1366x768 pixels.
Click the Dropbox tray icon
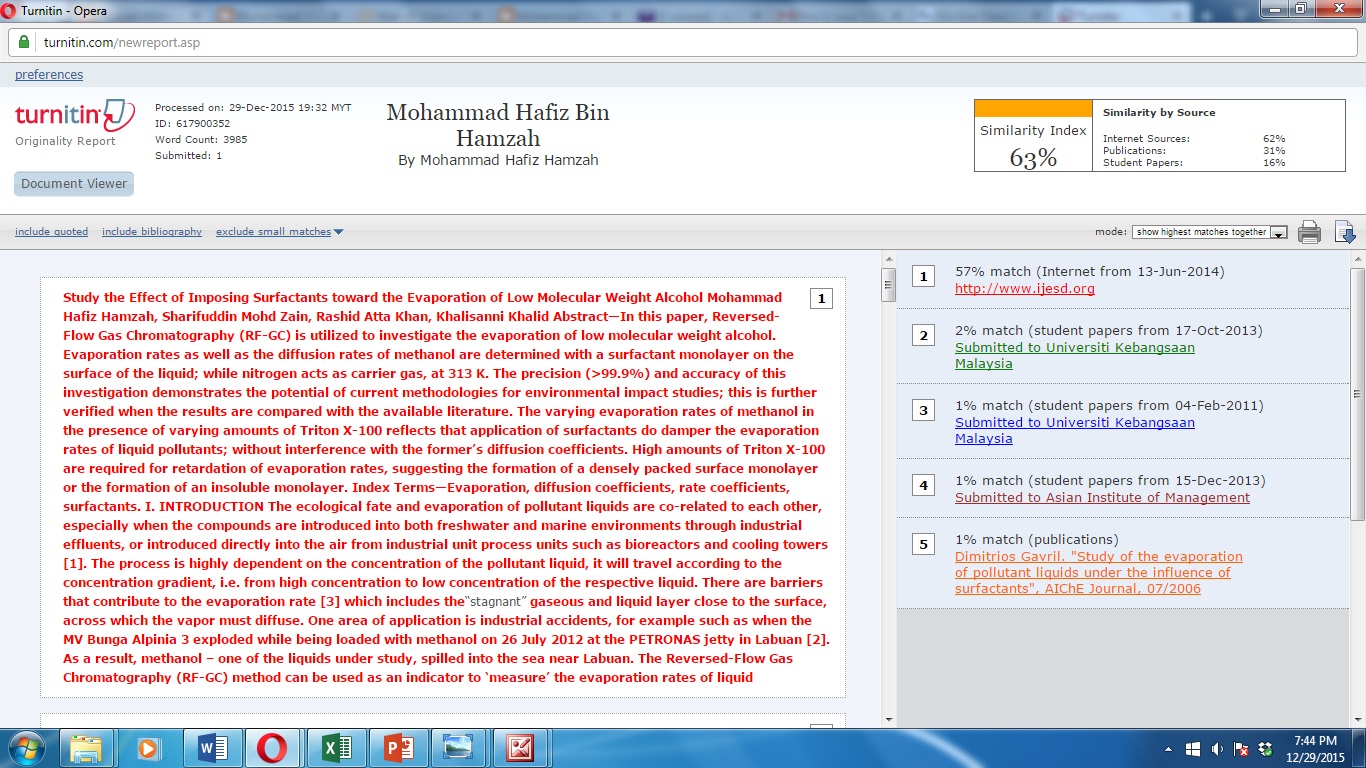[1265, 749]
